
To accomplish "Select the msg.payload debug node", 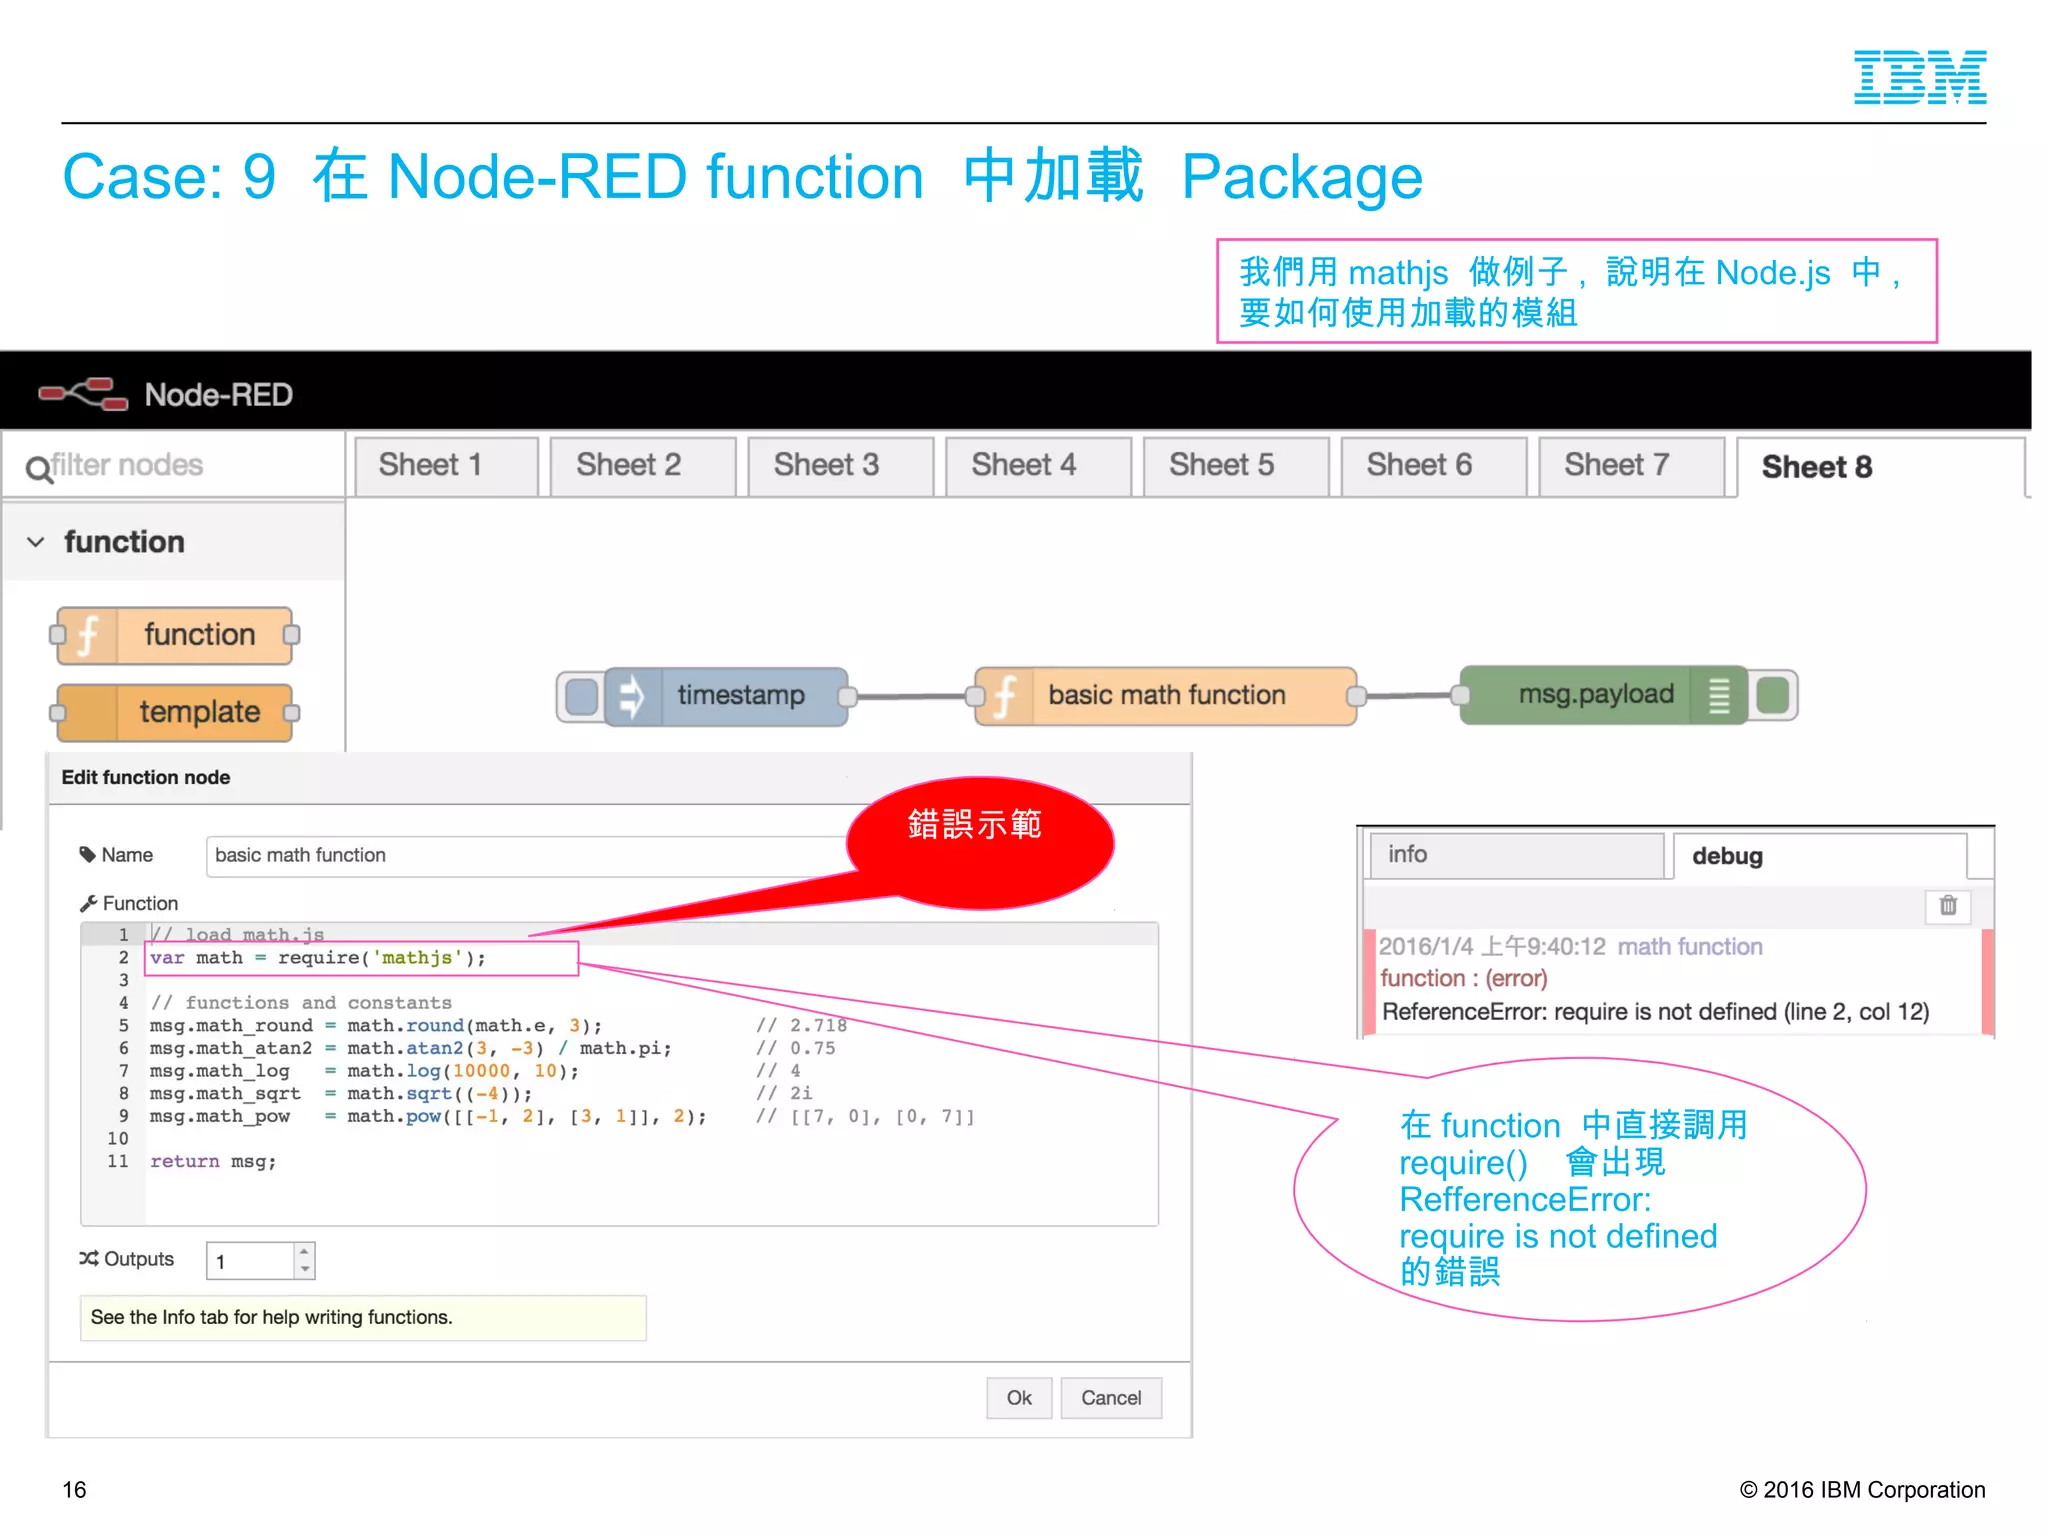I will click(1604, 695).
